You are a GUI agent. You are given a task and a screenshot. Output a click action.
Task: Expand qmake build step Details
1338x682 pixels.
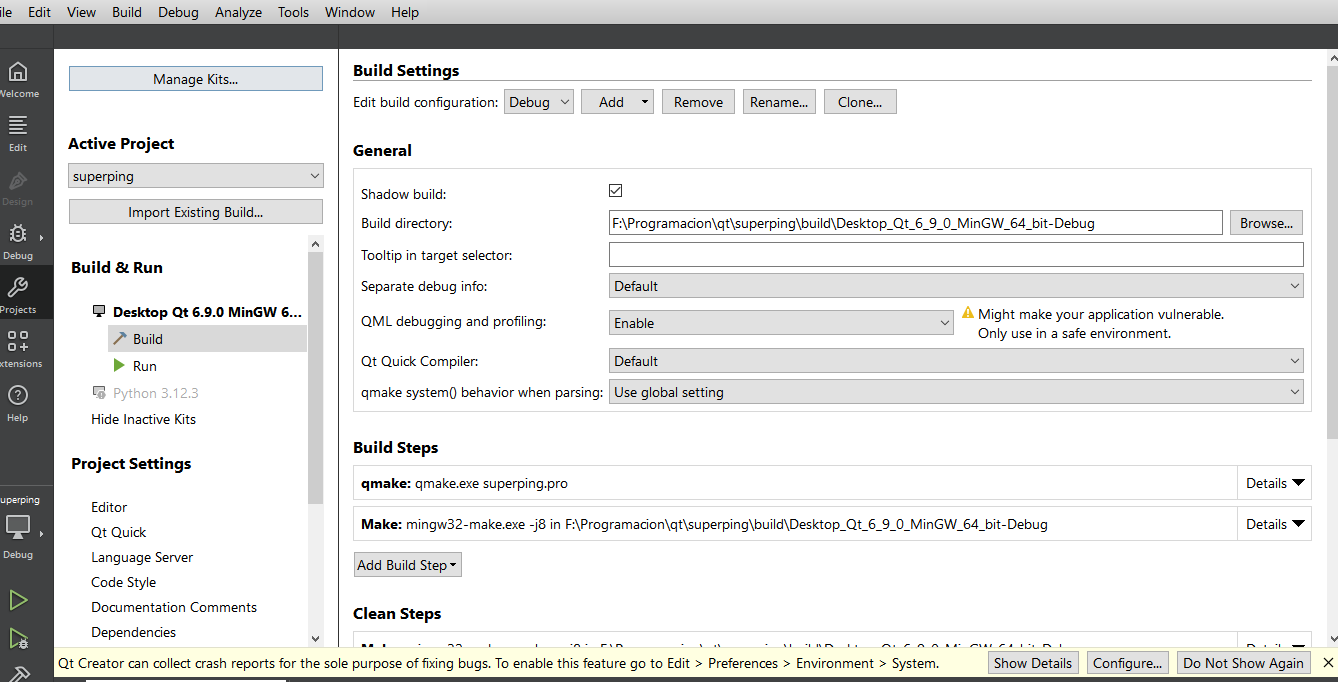click(1275, 483)
